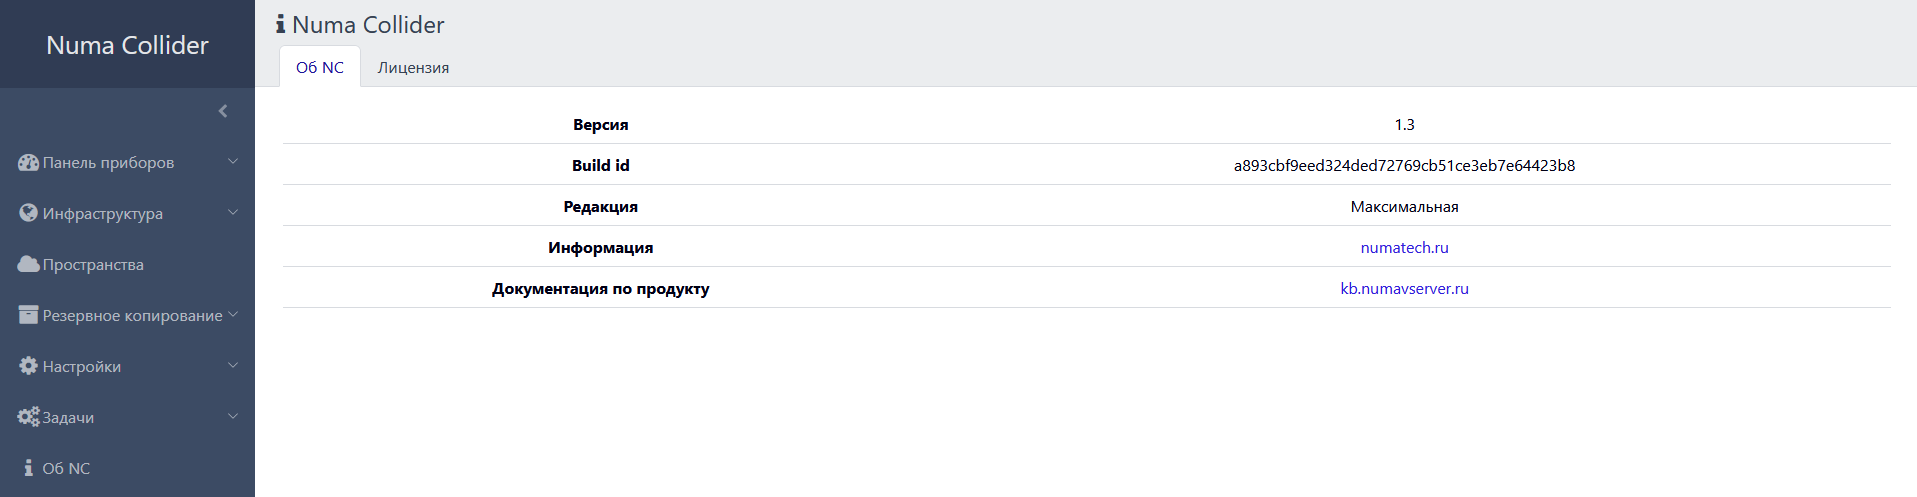Switch to the Лицензия tab
The width and height of the screenshot is (1917, 497).
pyautogui.click(x=413, y=68)
